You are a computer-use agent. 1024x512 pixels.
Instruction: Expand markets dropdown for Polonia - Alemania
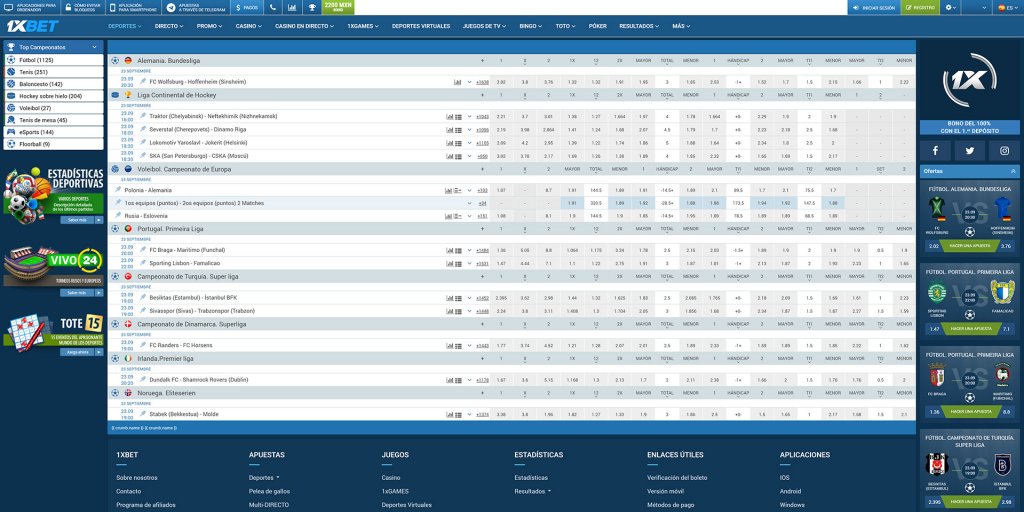tap(469, 190)
